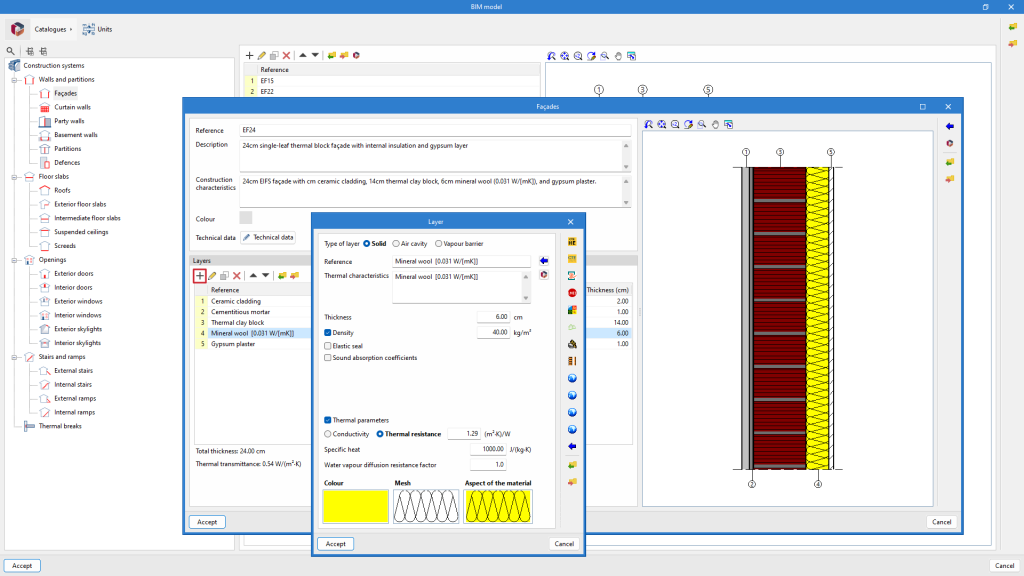Image resolution: width=1024 pixels, height=576 pixels.
Task: Click Cancel in the Layer dialog
Action: (x=564, y=544)
